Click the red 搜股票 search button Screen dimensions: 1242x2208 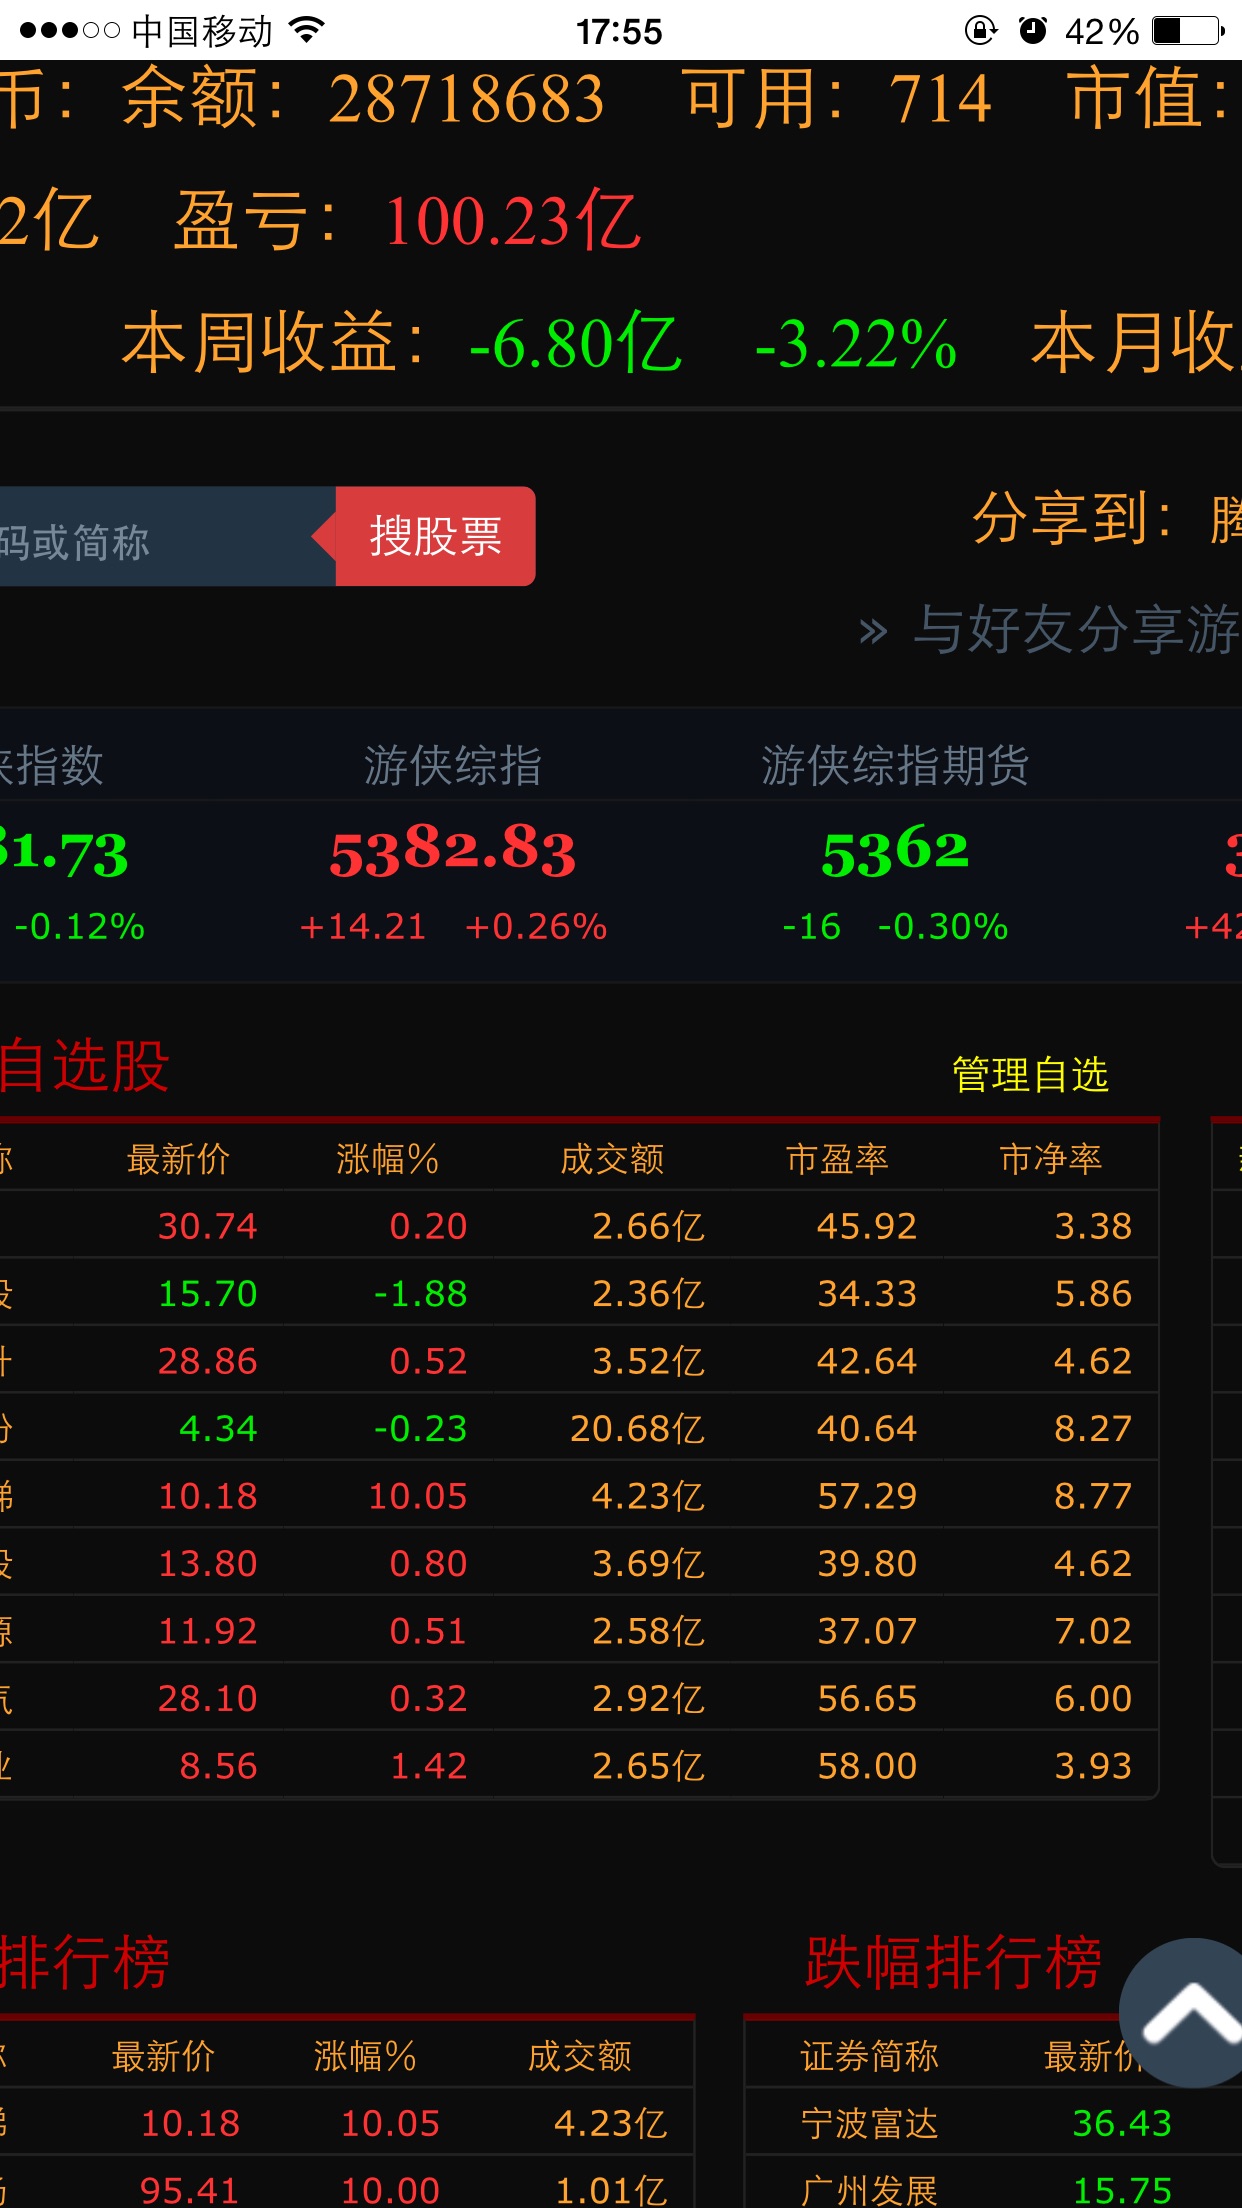coord(435,536)
